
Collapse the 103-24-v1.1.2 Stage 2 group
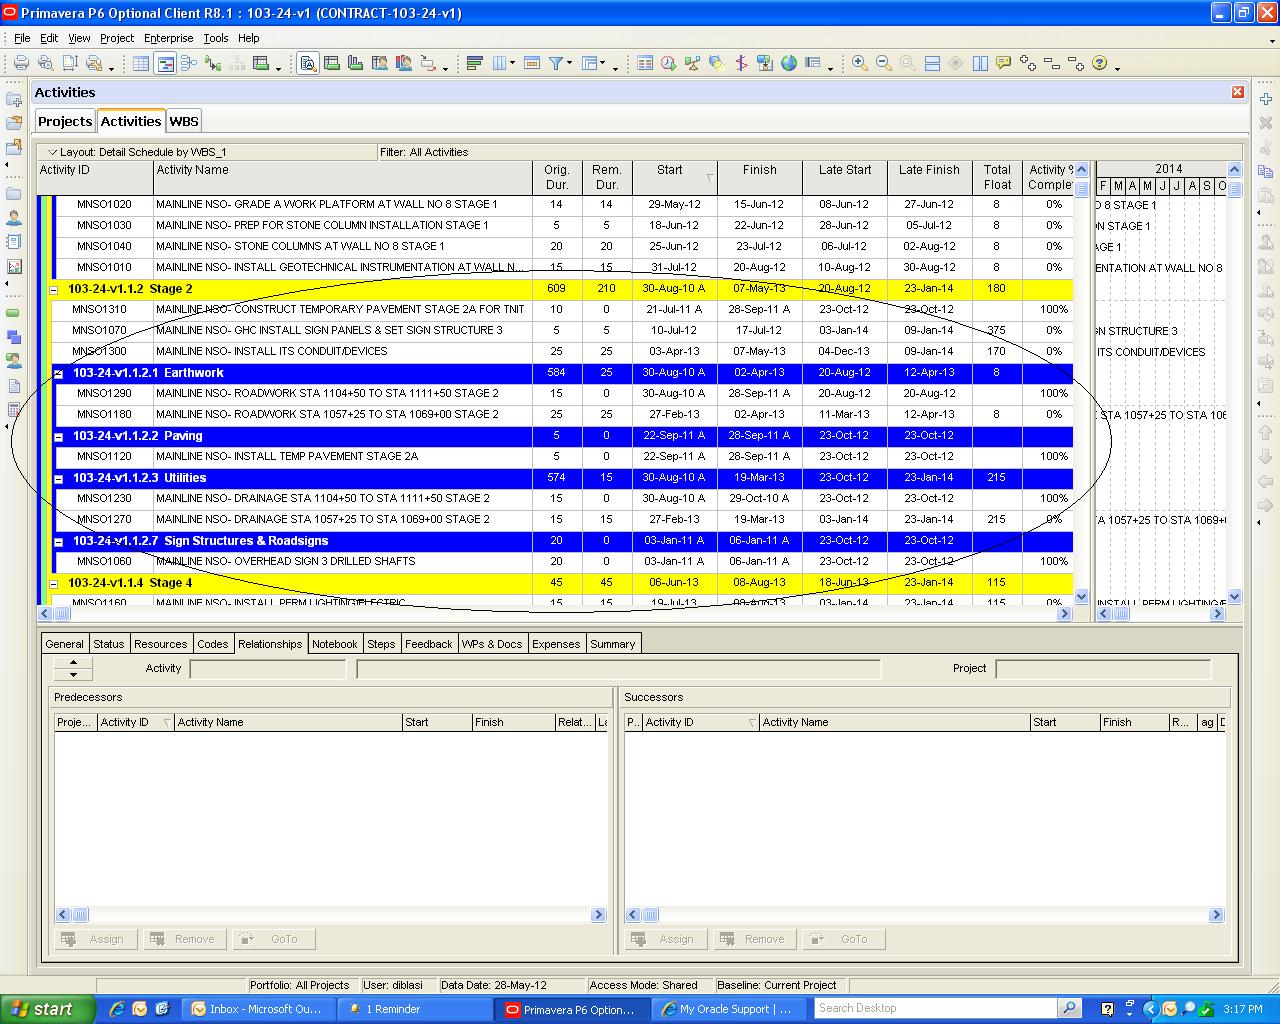(x=54, y=289)
